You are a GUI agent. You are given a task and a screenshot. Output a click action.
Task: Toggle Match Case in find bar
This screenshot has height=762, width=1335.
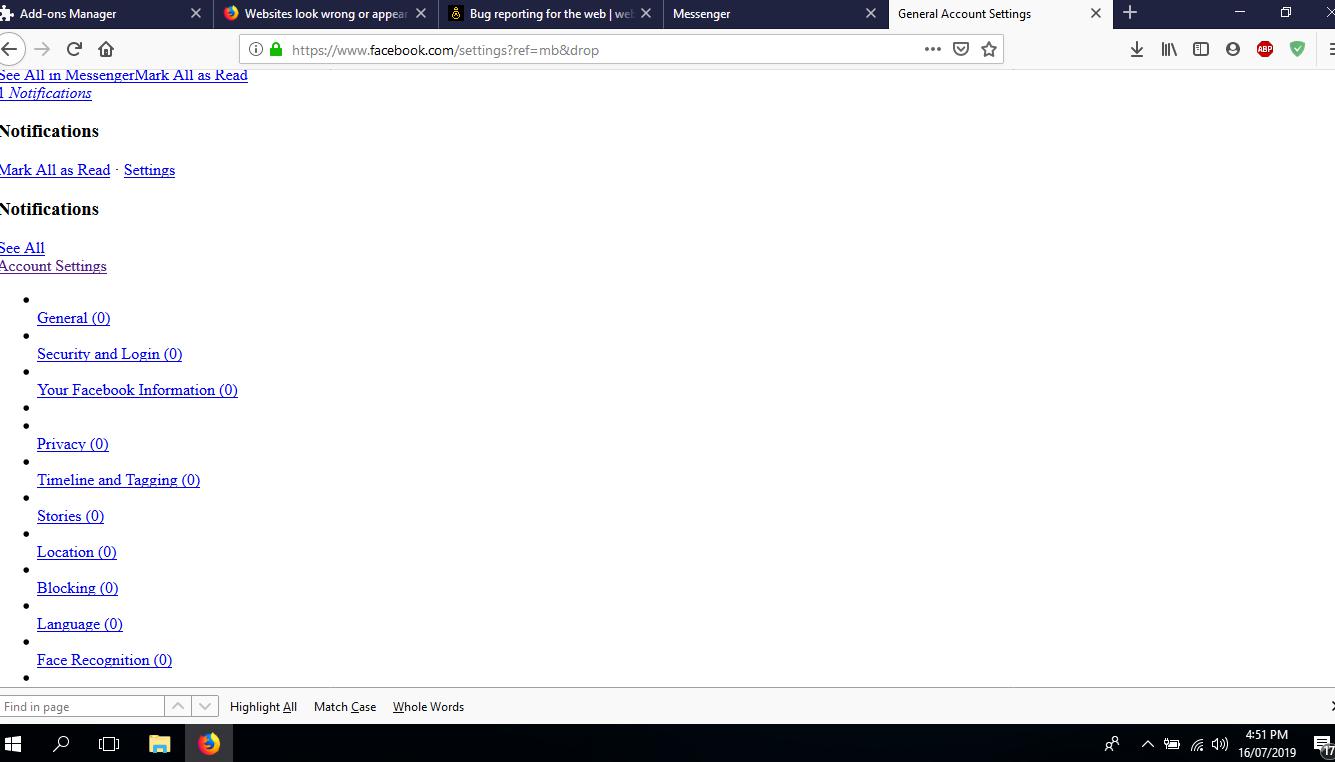tap(345, 706)
